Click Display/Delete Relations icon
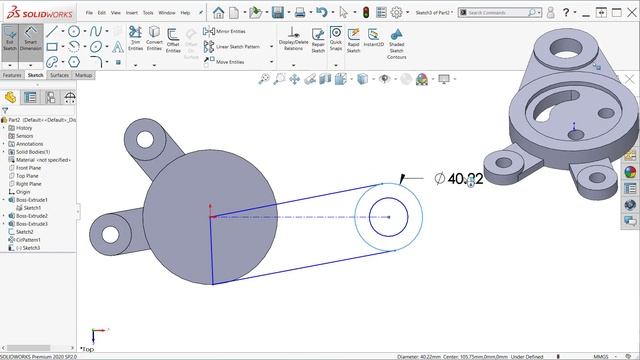Image resolution: width=640 pixels, height=360 pixels. [x=293, y=33]
